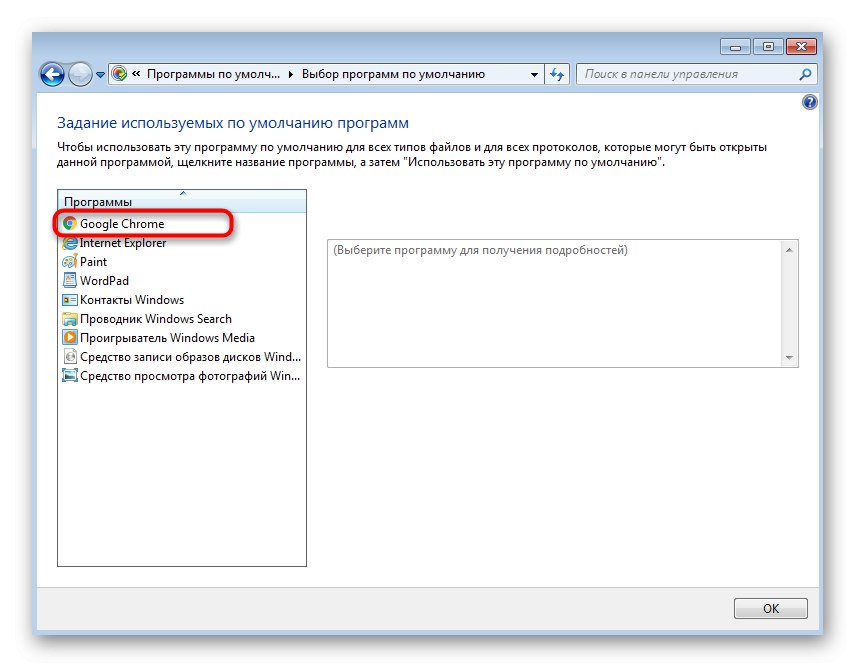Click the description box scroll down arrow
The height and width of the screenshot is (667, 855).
click(789, 357)
